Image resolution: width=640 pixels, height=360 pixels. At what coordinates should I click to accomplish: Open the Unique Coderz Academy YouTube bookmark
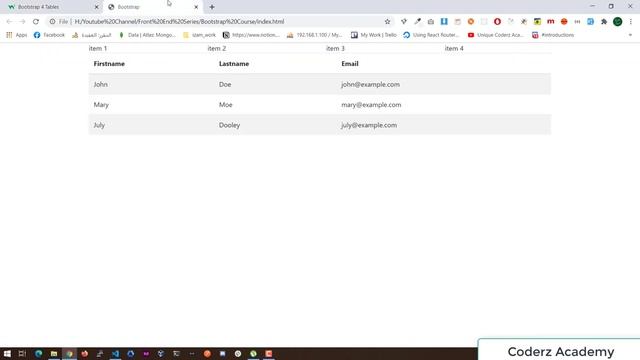(496, 35)
